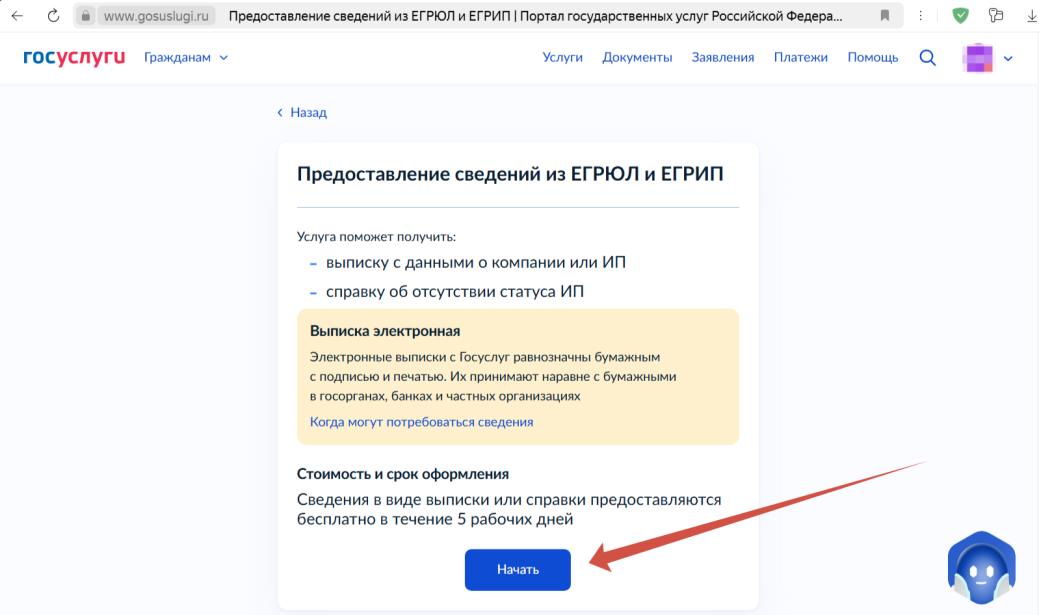Click the bookmark icon in address bar
Image resolution: width=1039 pixels, height=615 pixels.
pos(885,16)
